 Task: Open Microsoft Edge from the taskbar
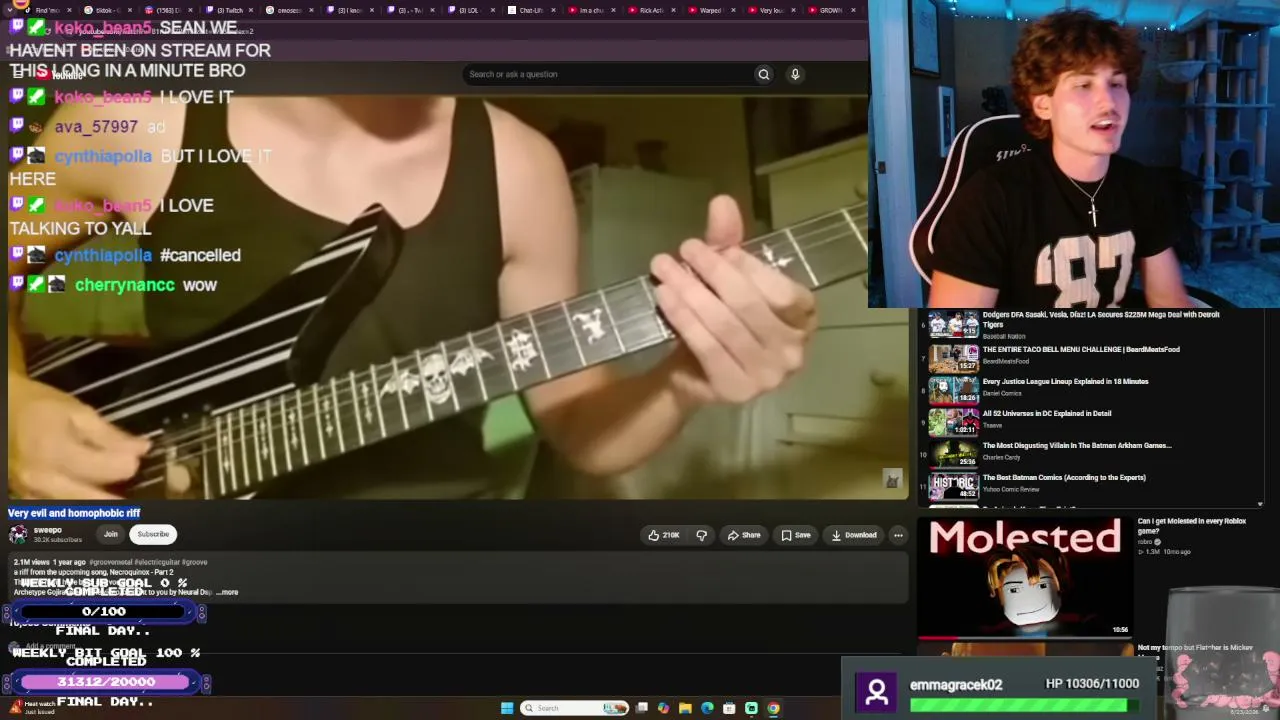click(x=707, y=708)
